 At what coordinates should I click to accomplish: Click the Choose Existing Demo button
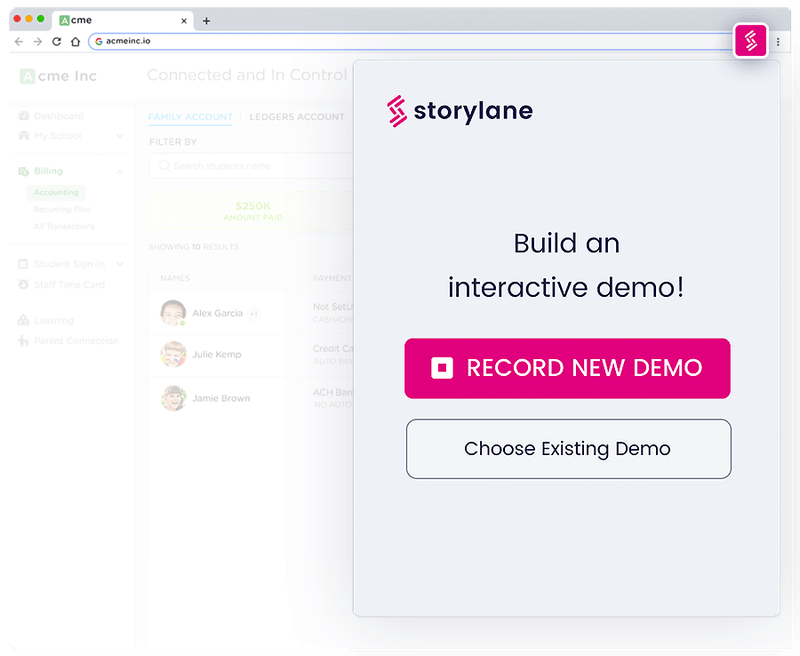(x=567, y=448)
